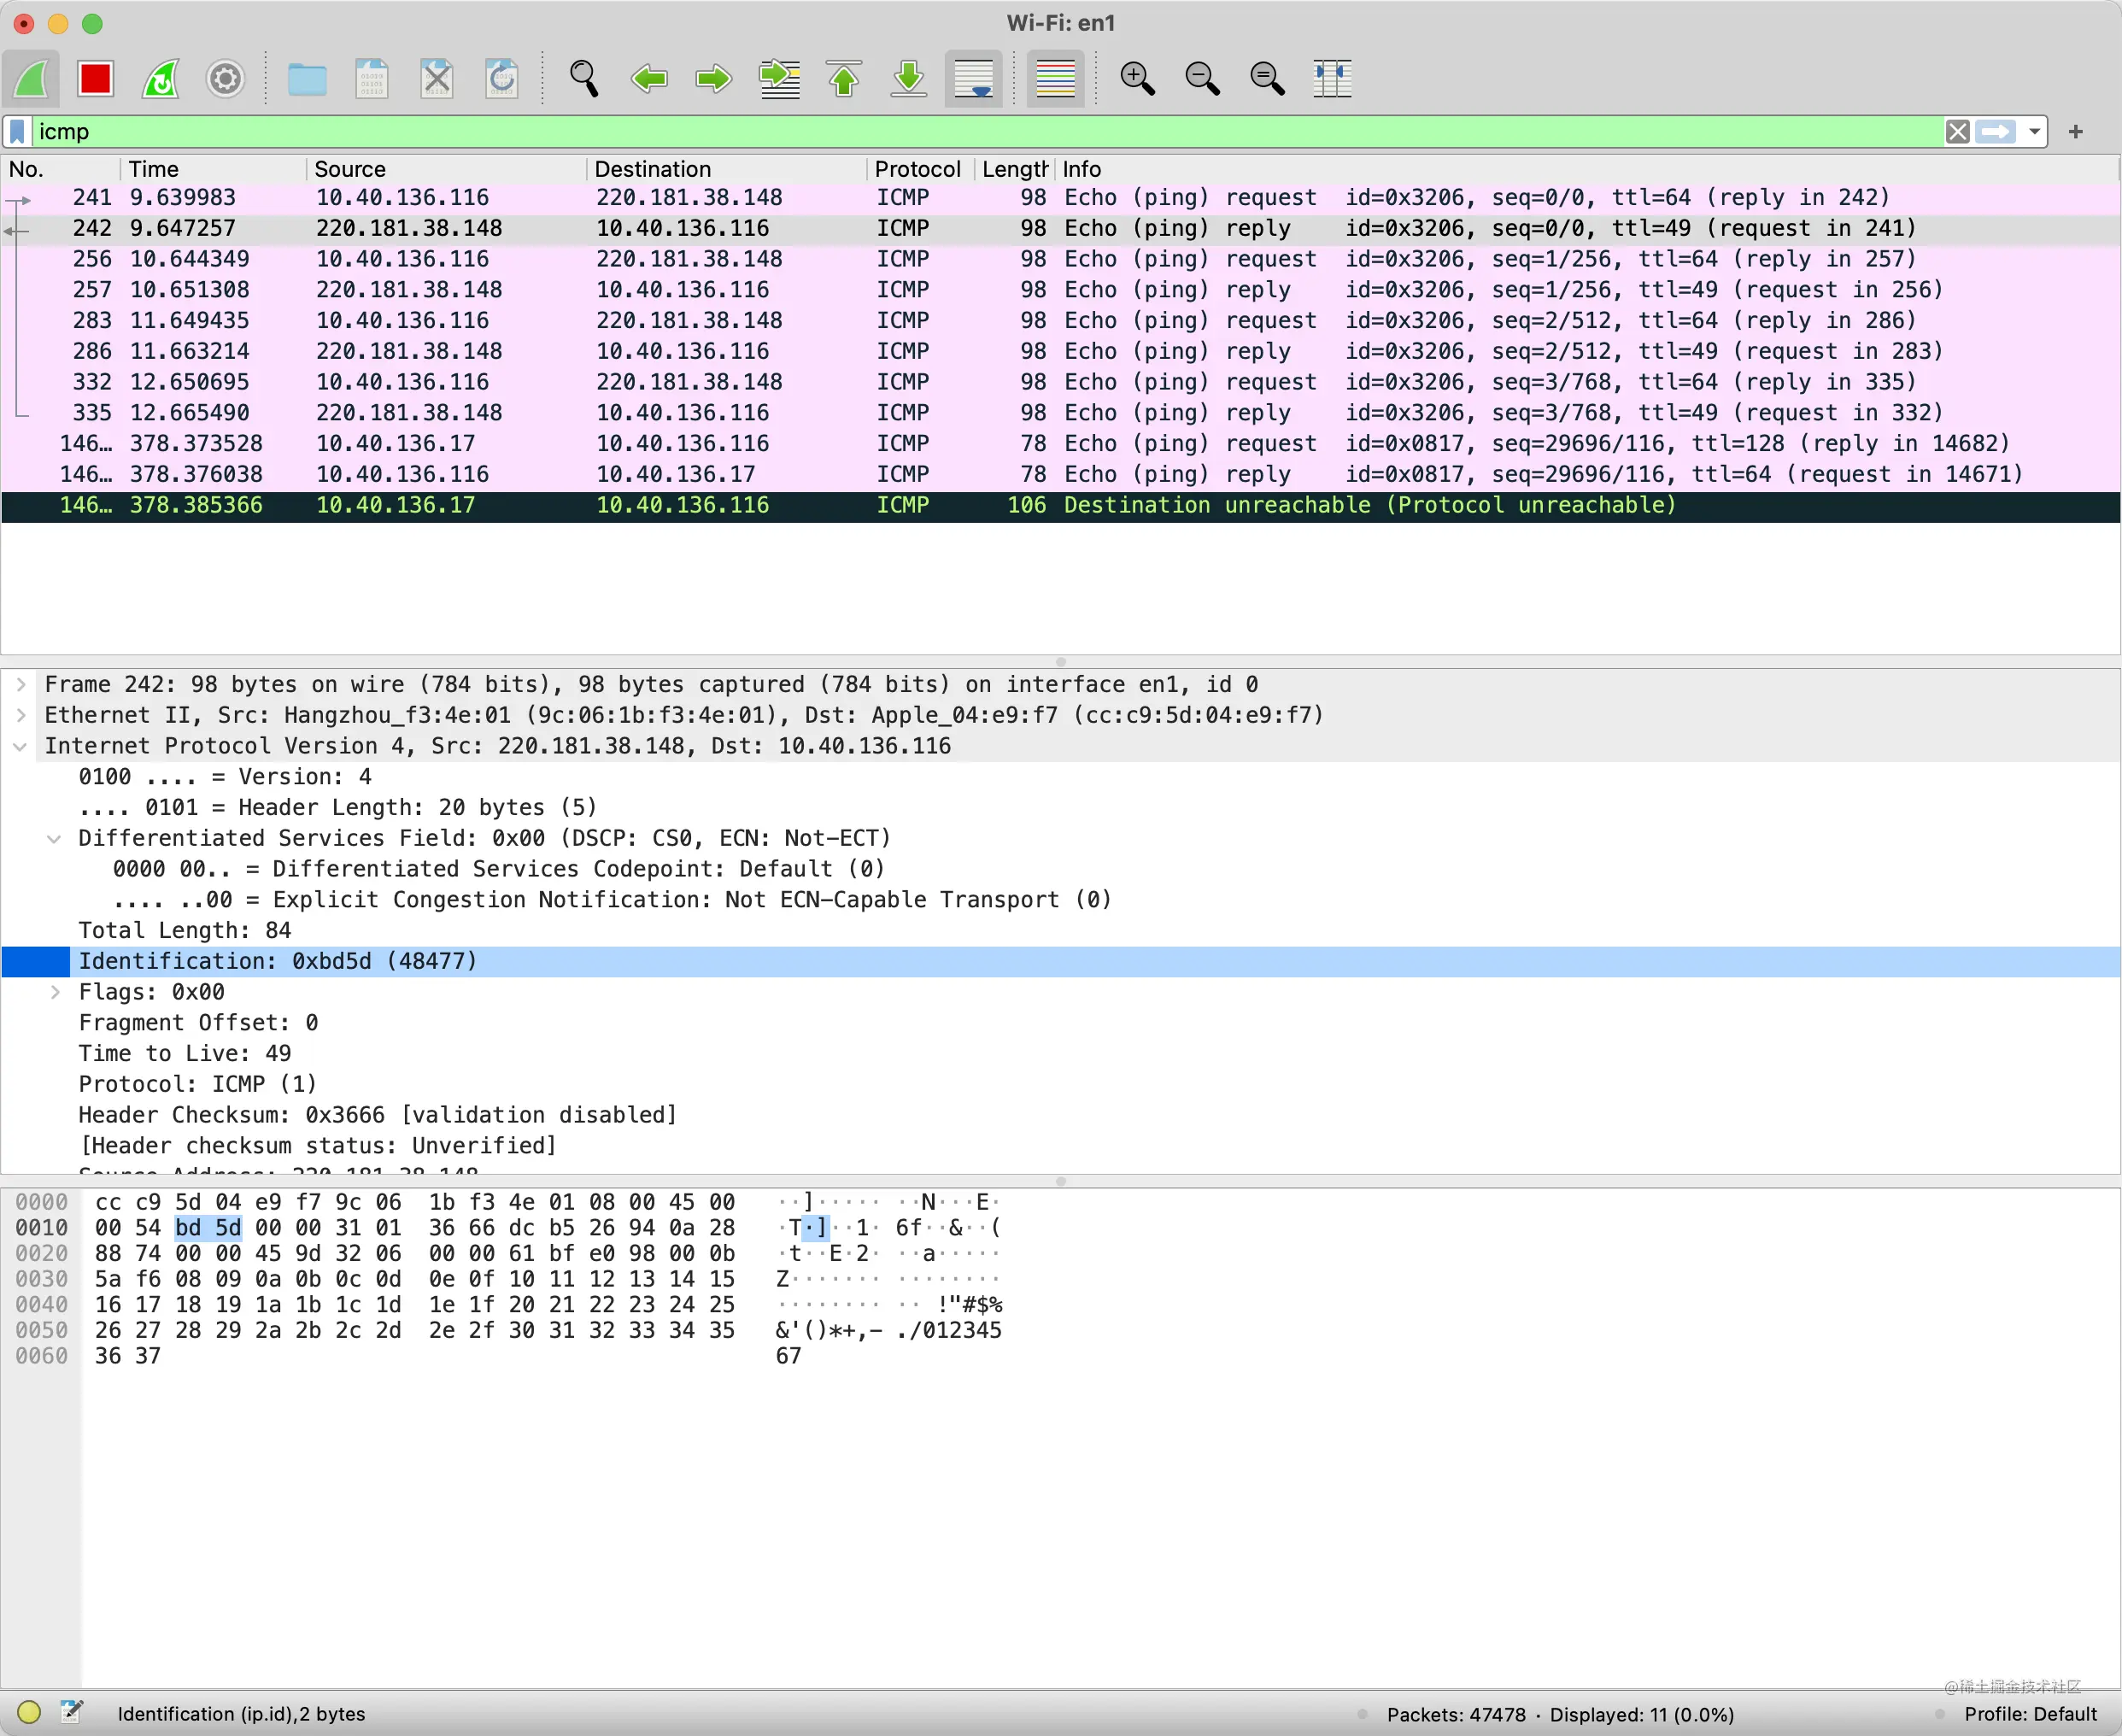Click the Packets: 47478 status text
Screen dimensions: 2122x1736
pos(1456,1714)
